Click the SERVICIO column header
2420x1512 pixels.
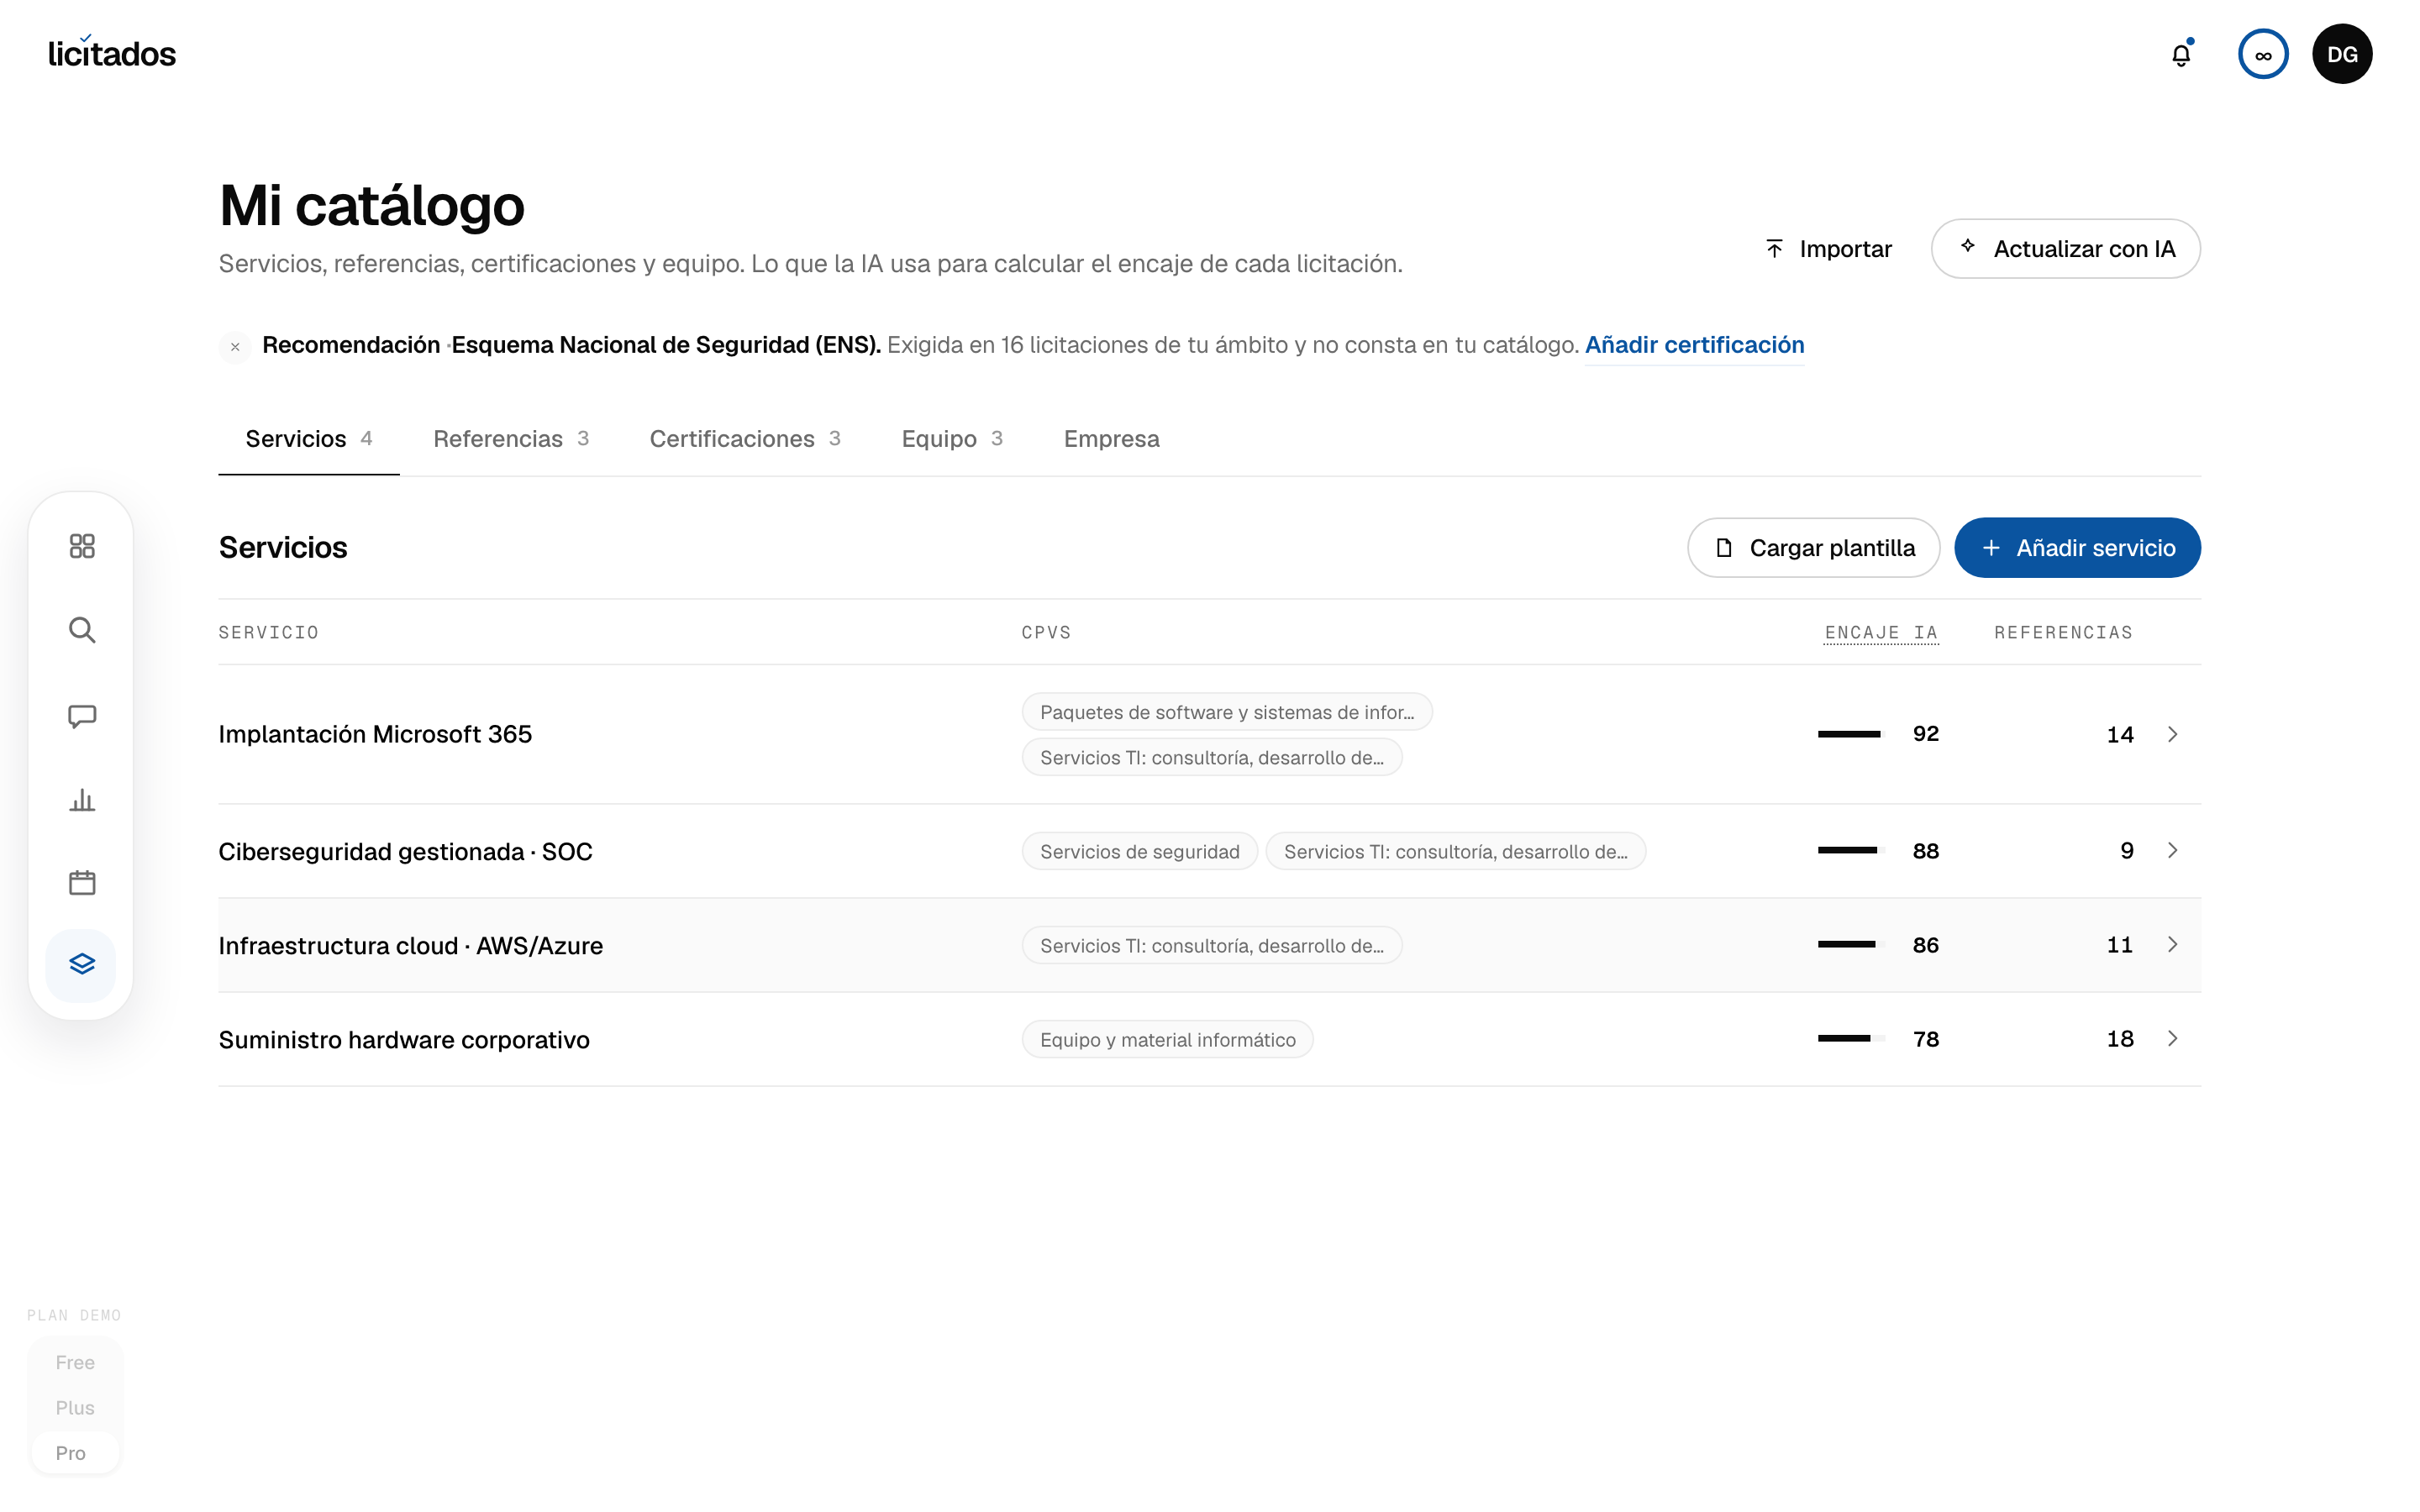(269, 633)
